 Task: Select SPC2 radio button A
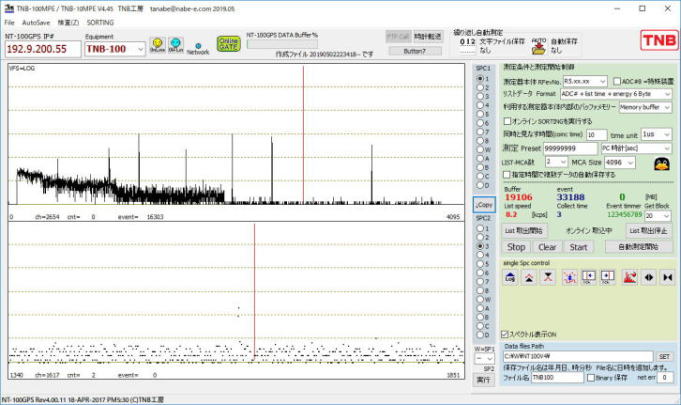(480, 308)
